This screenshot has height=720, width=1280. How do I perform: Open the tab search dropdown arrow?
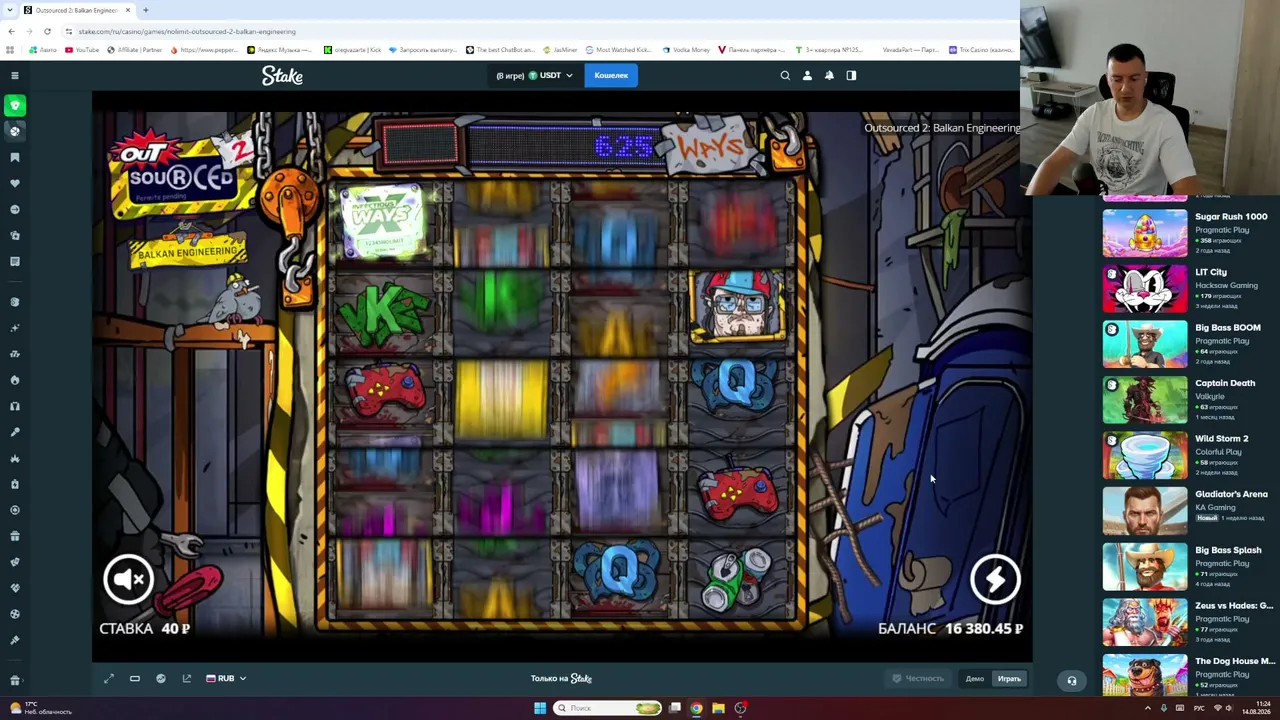tap(8, 10)
